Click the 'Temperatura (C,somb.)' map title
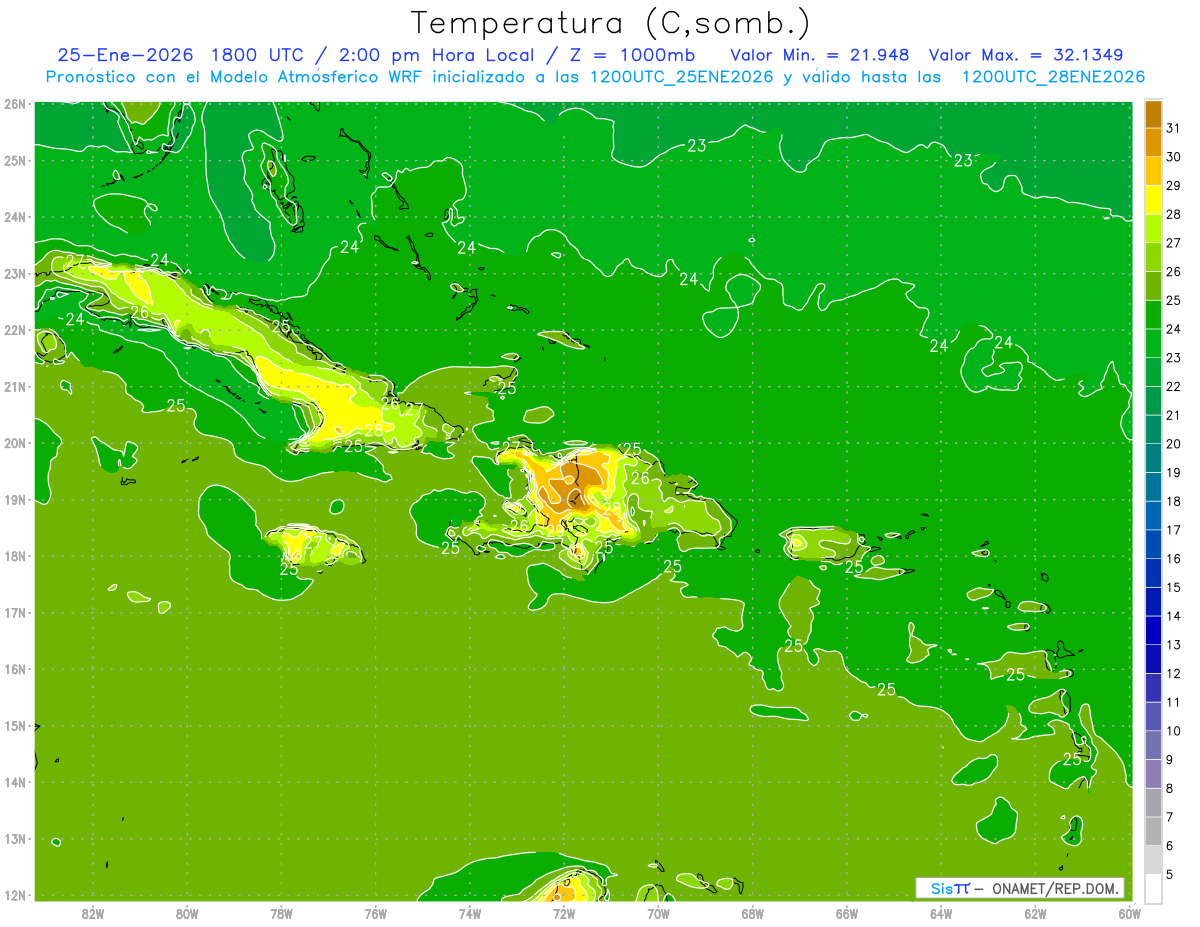1200x927 pixels. coord(611,23)
